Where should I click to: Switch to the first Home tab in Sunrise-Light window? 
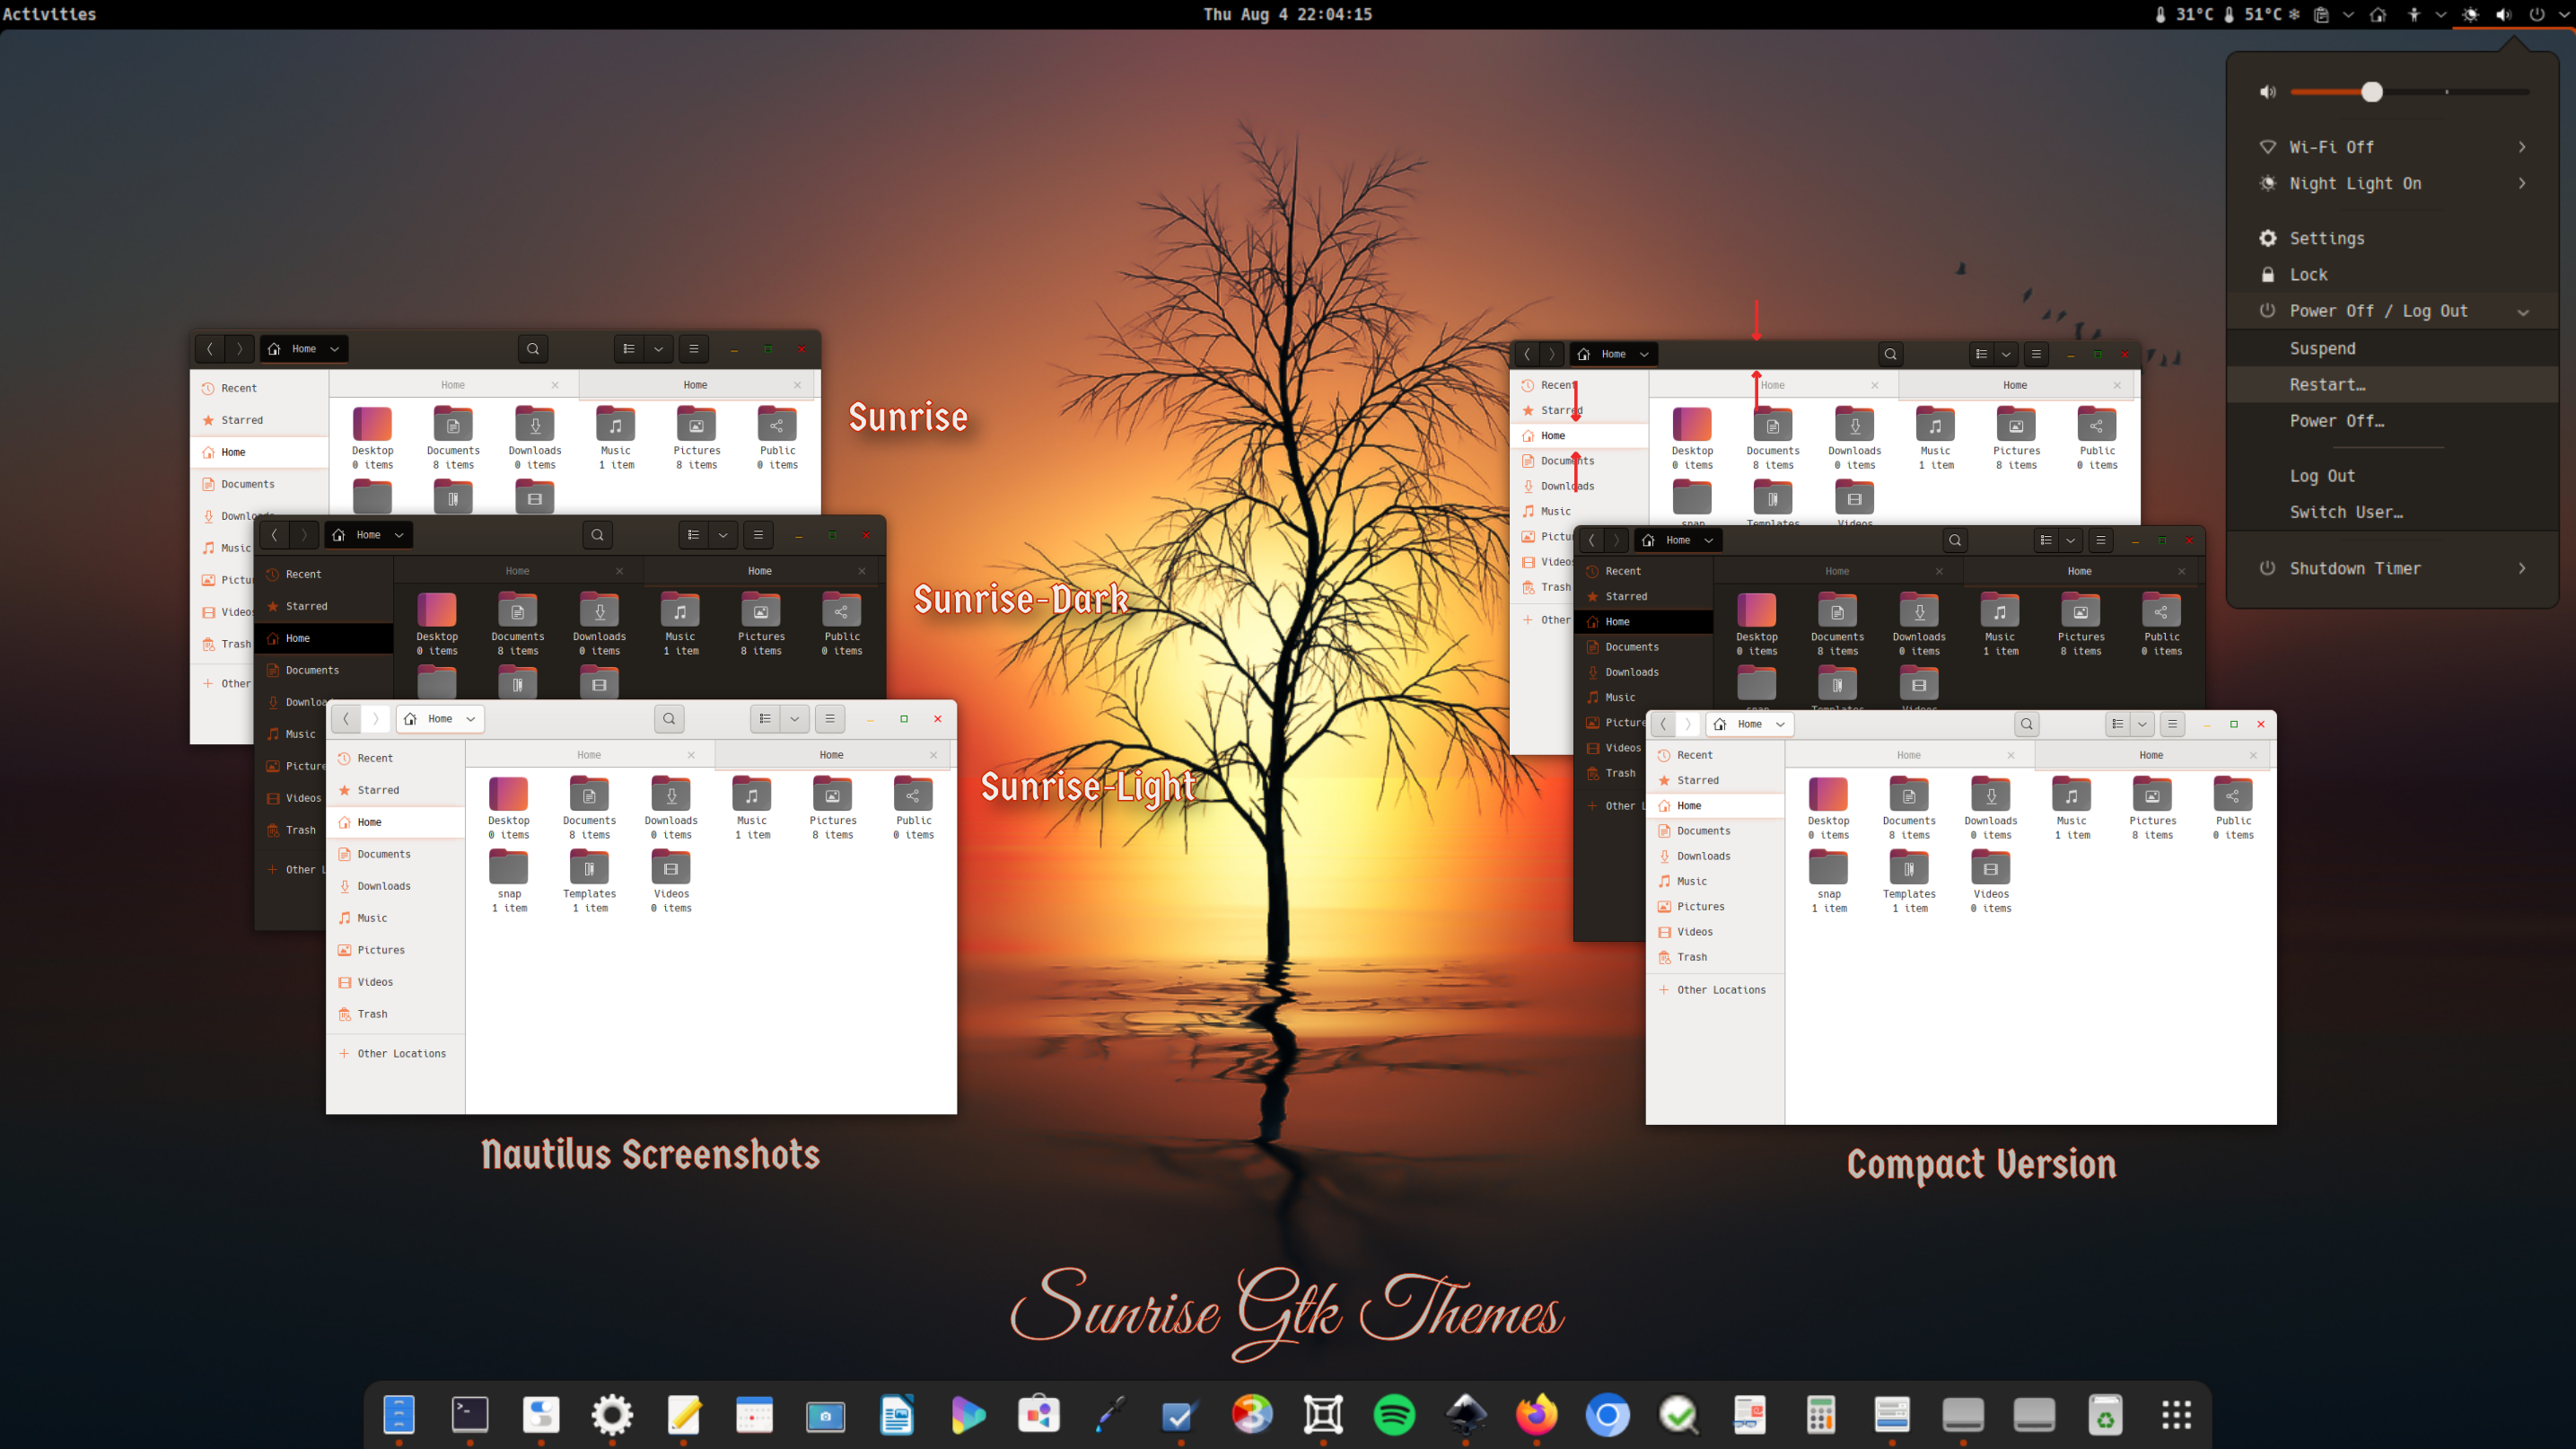[589, 754]
